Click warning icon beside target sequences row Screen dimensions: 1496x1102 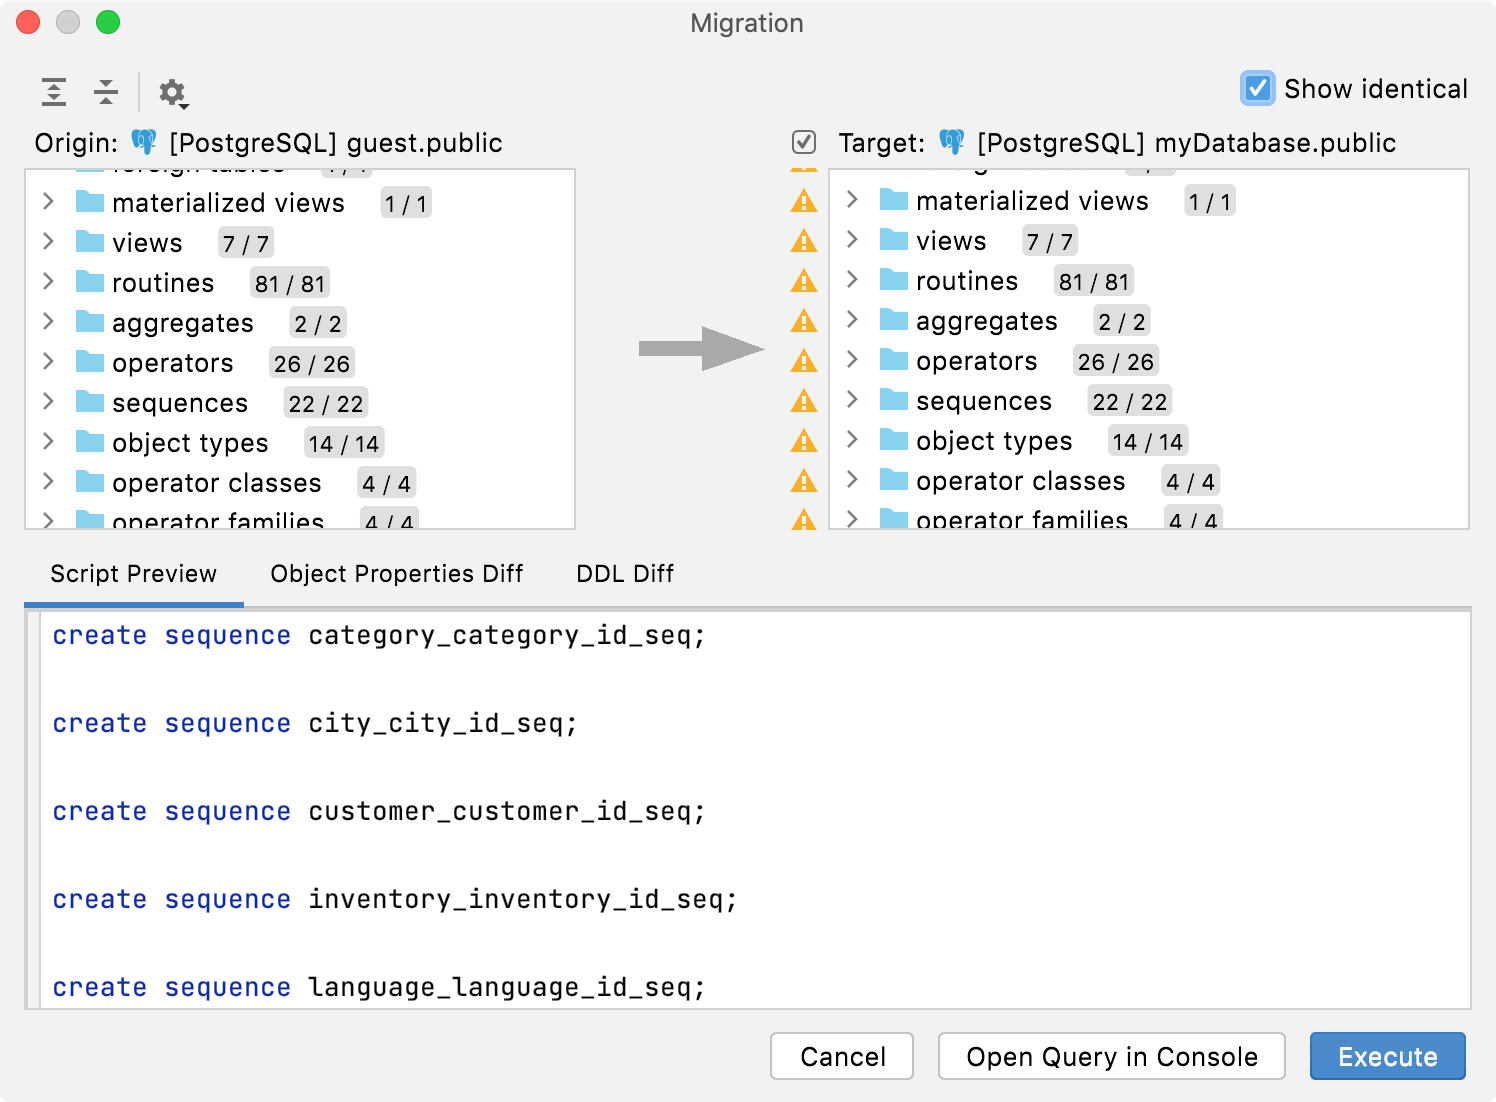click(x=804, y=402)
